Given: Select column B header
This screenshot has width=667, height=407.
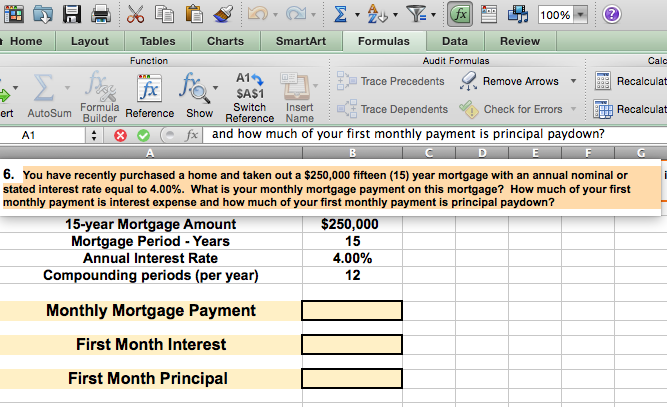Looking at the screenshot, I should [352, 153].
